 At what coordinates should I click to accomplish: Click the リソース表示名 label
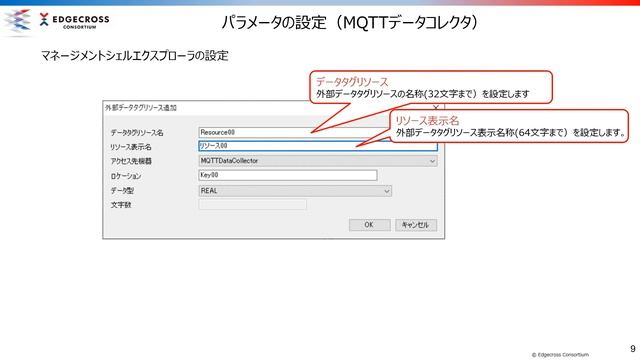pos(131,147)
